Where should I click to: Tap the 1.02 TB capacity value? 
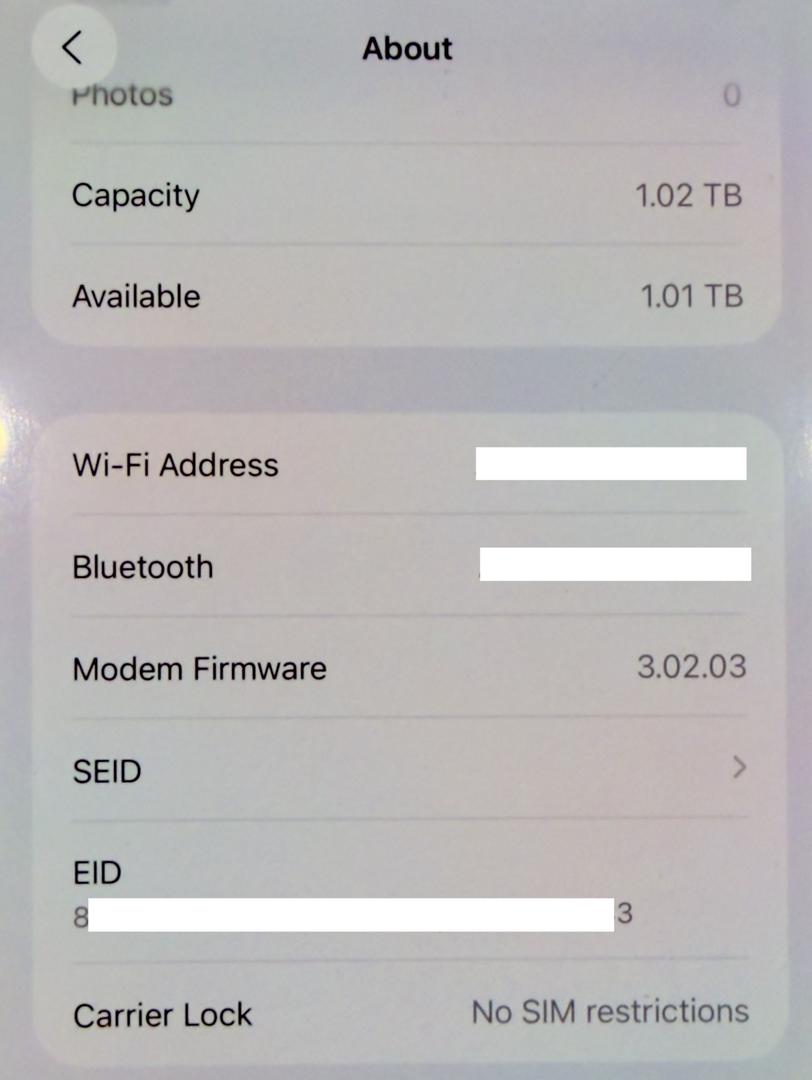click(x=689, y=195)
